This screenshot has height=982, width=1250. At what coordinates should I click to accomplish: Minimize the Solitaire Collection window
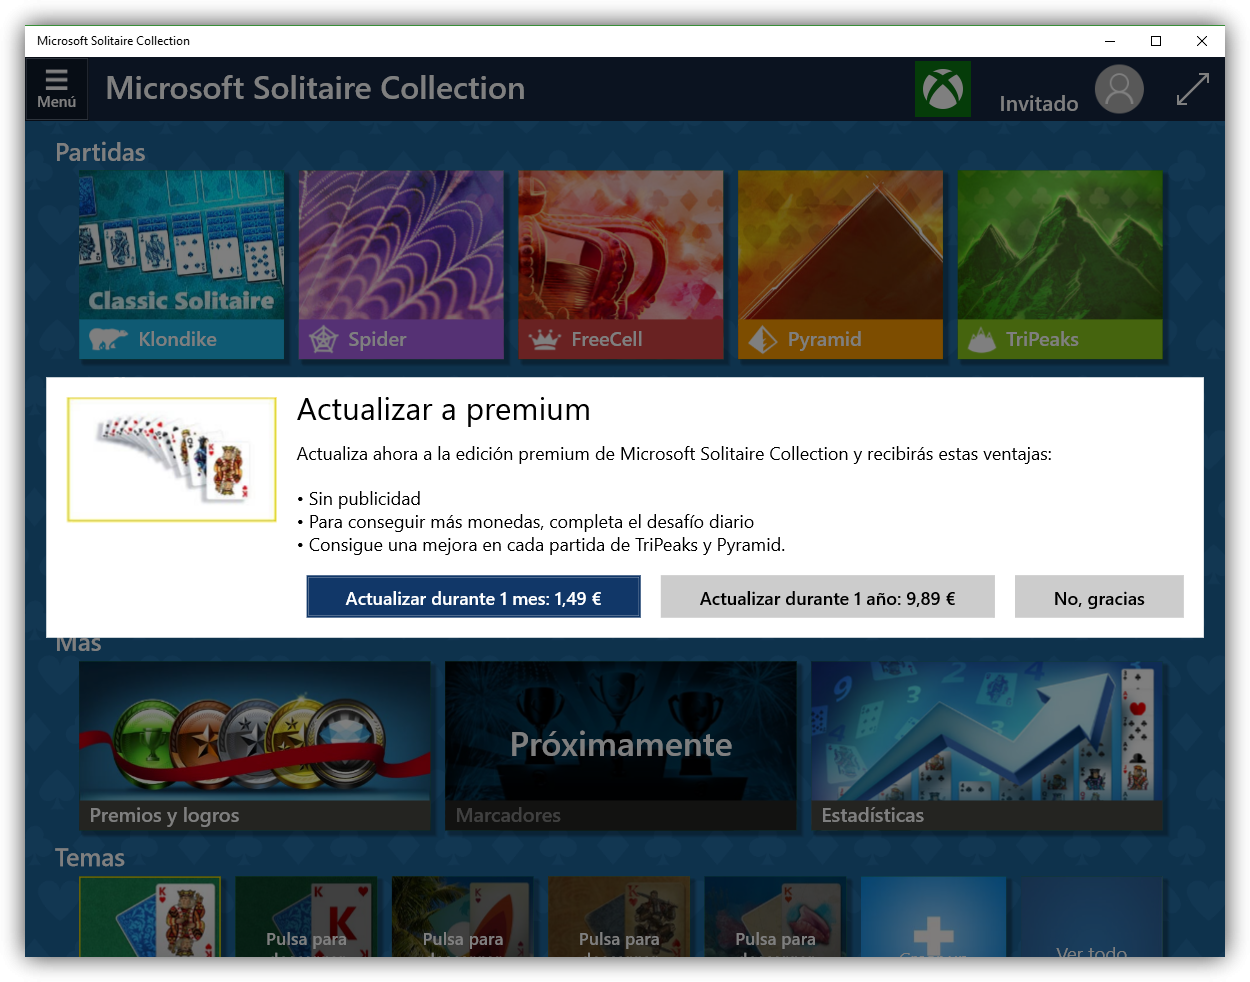1110,41
